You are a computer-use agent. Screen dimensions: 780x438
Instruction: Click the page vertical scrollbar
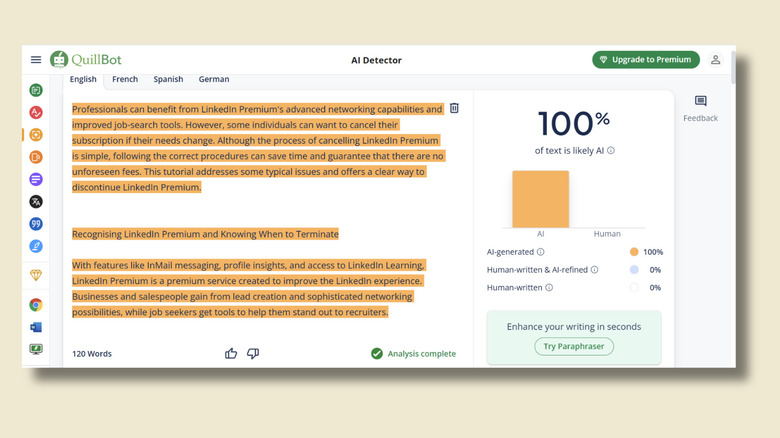pyautogui.click(x=733, y=66)
